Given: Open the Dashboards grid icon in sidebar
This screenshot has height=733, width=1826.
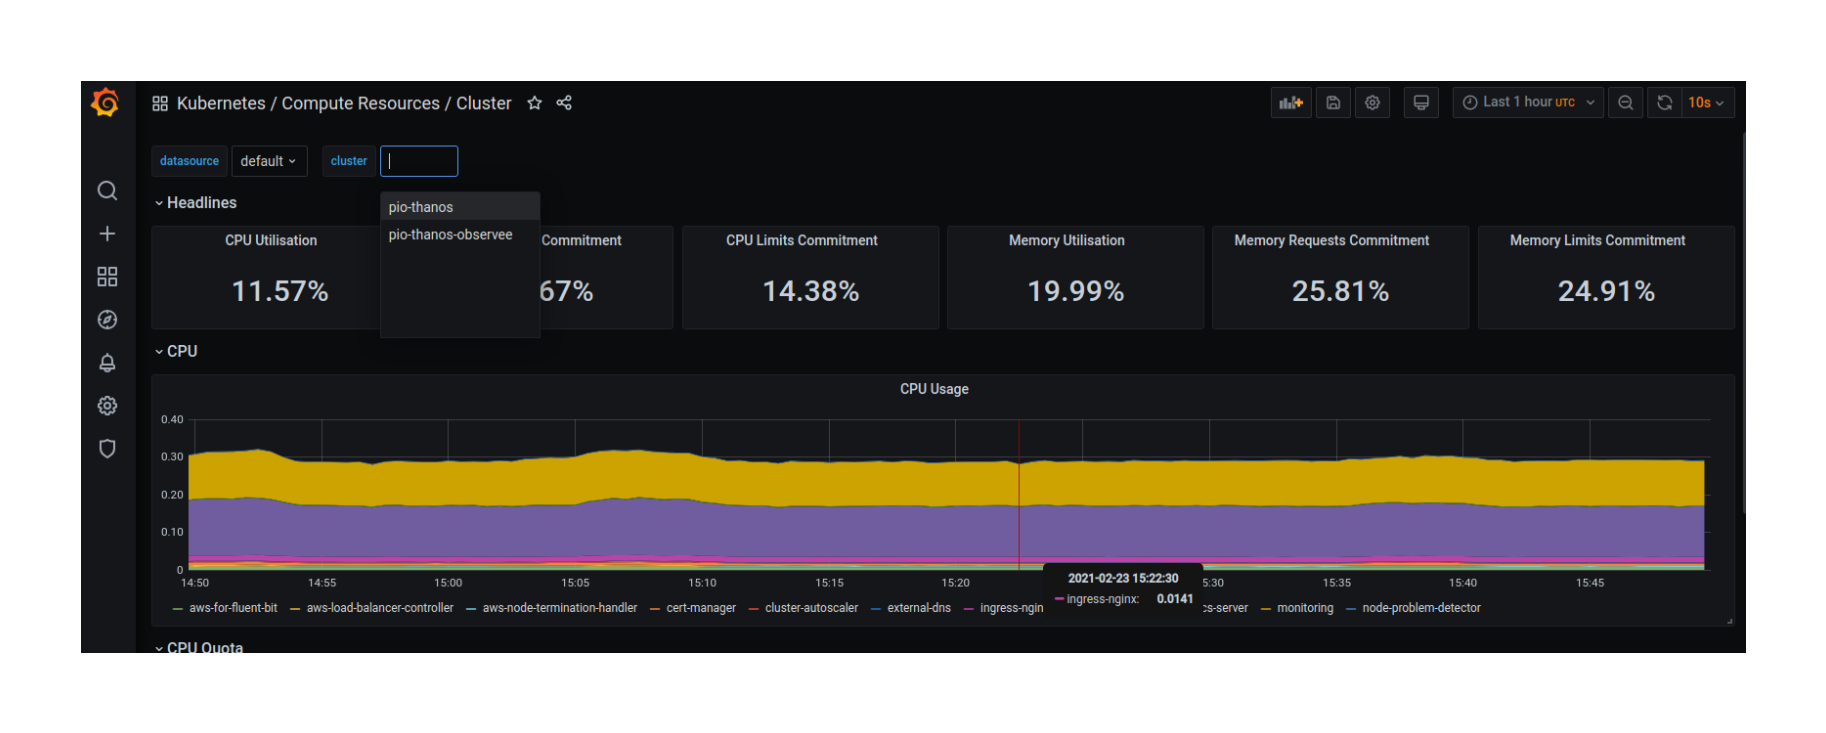Looking at the screenshot, I should coord(107,276).
